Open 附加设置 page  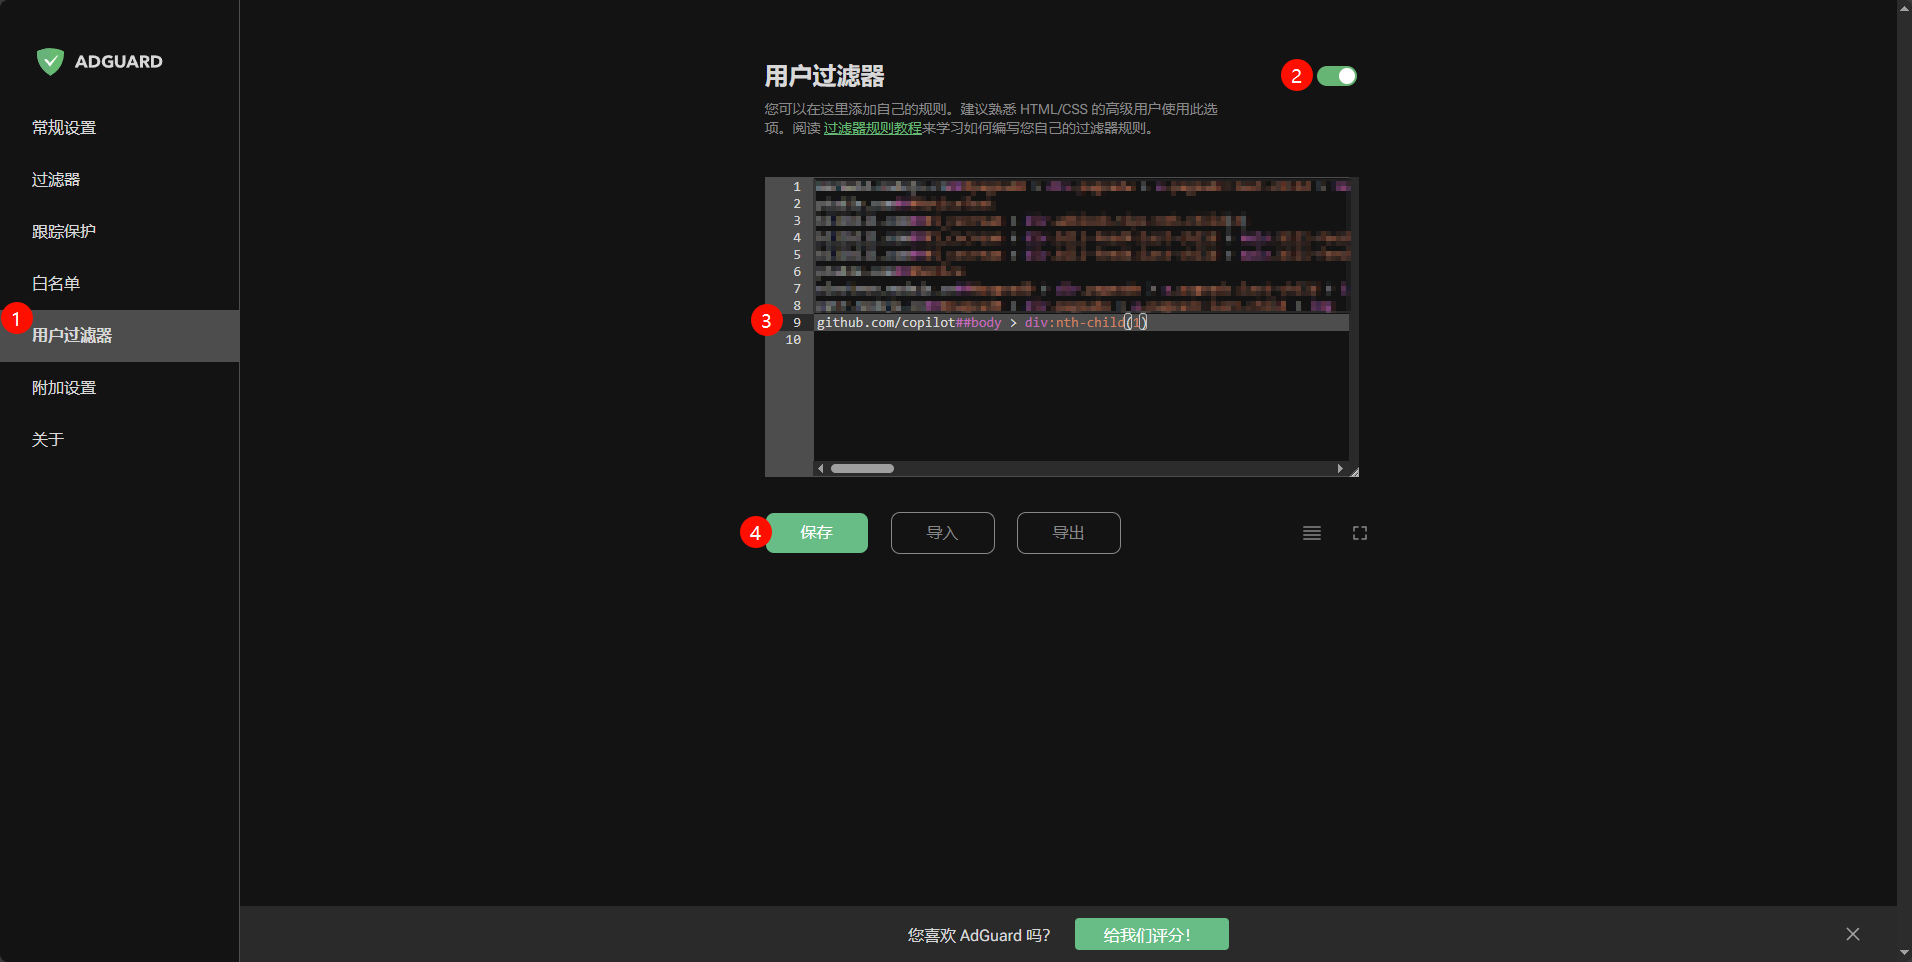64,388
